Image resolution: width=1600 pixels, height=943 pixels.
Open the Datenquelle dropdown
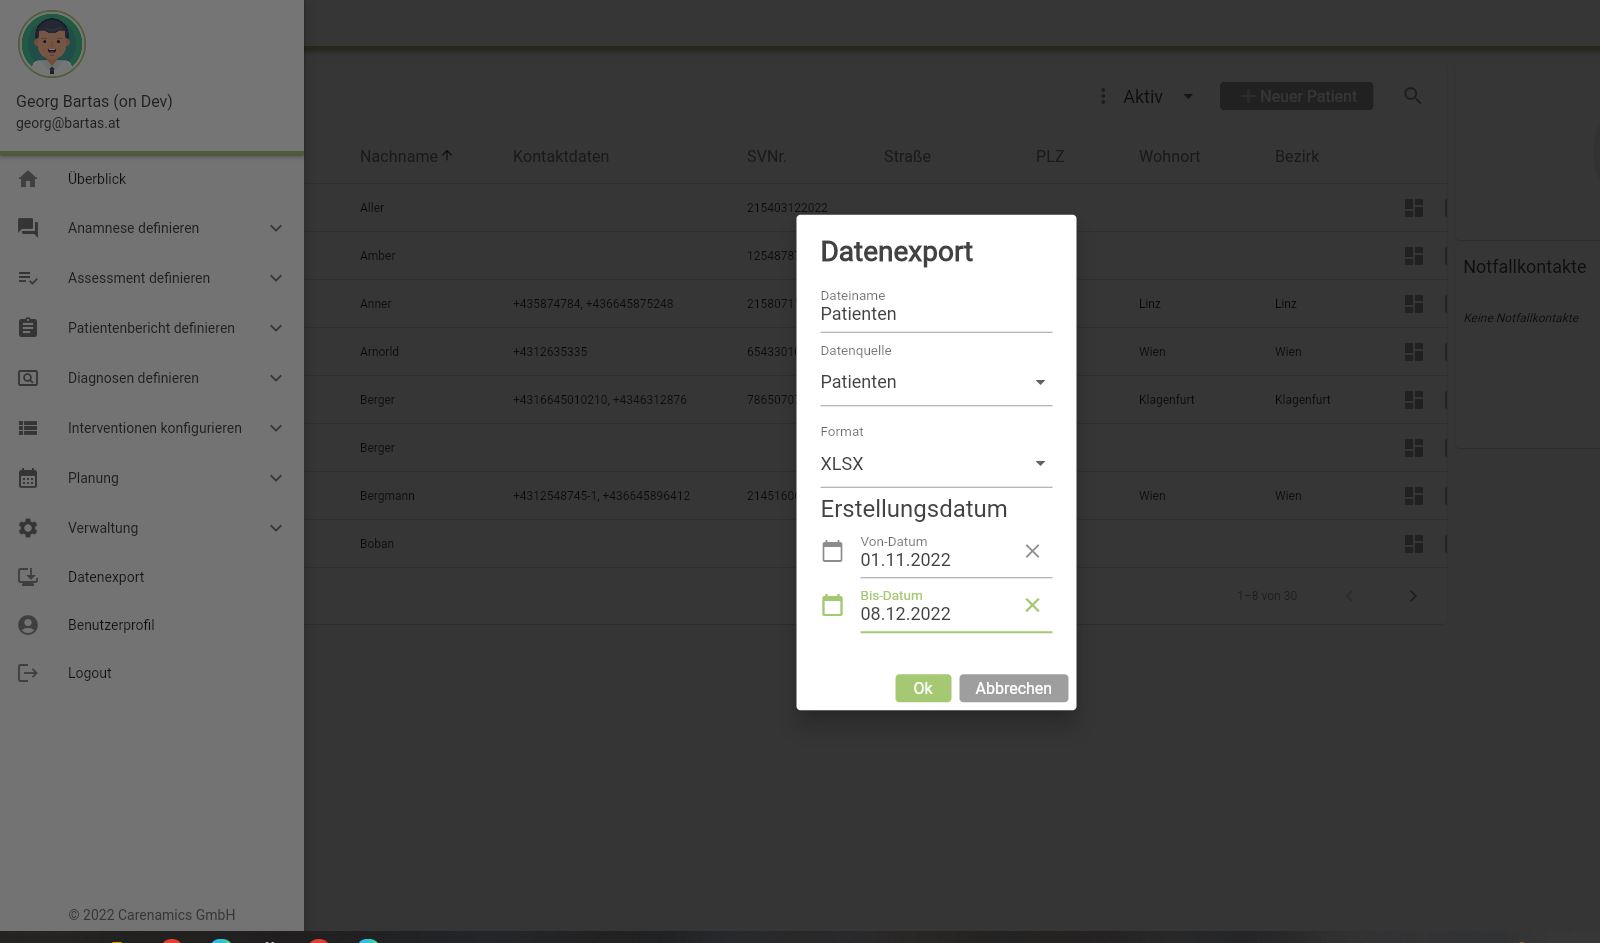(935, 382)
